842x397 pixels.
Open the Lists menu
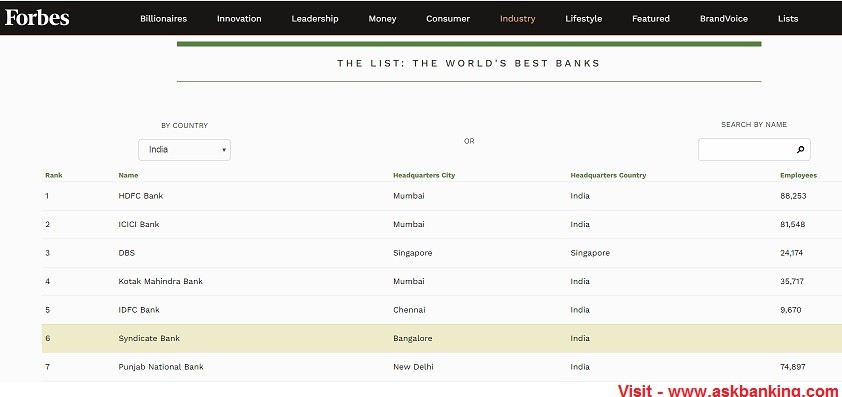click(x=788, y=19)
